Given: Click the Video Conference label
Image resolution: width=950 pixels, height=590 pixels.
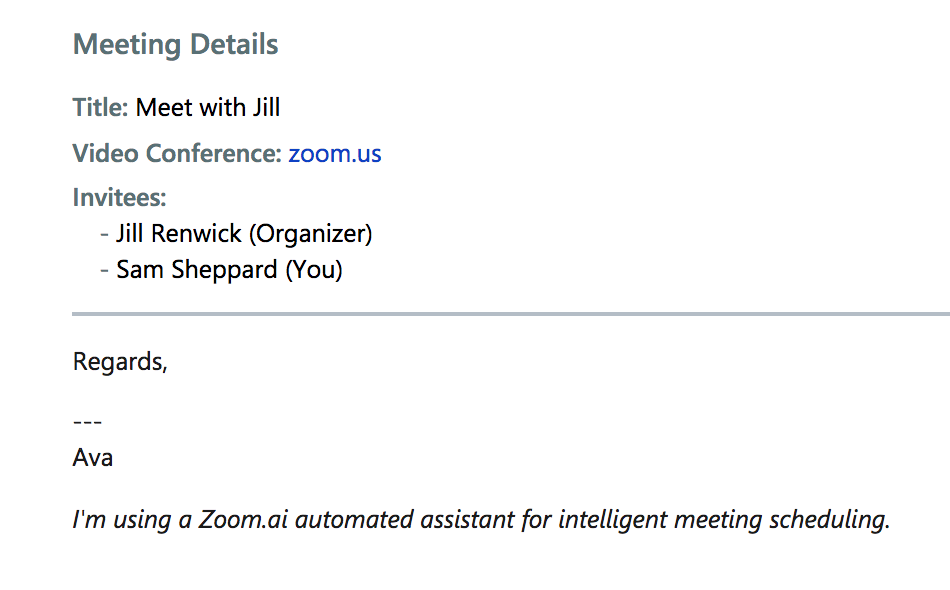Looking at the screenshot, I should pyautogui.click(x=177, y=154).
